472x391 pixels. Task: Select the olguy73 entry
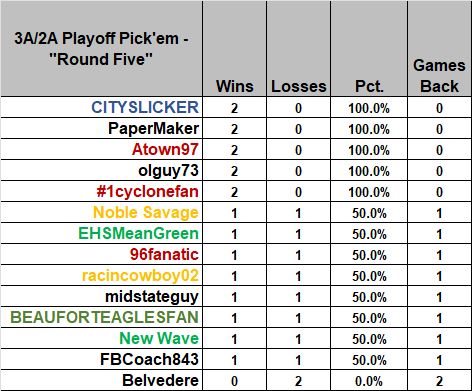tap(168, 171)
